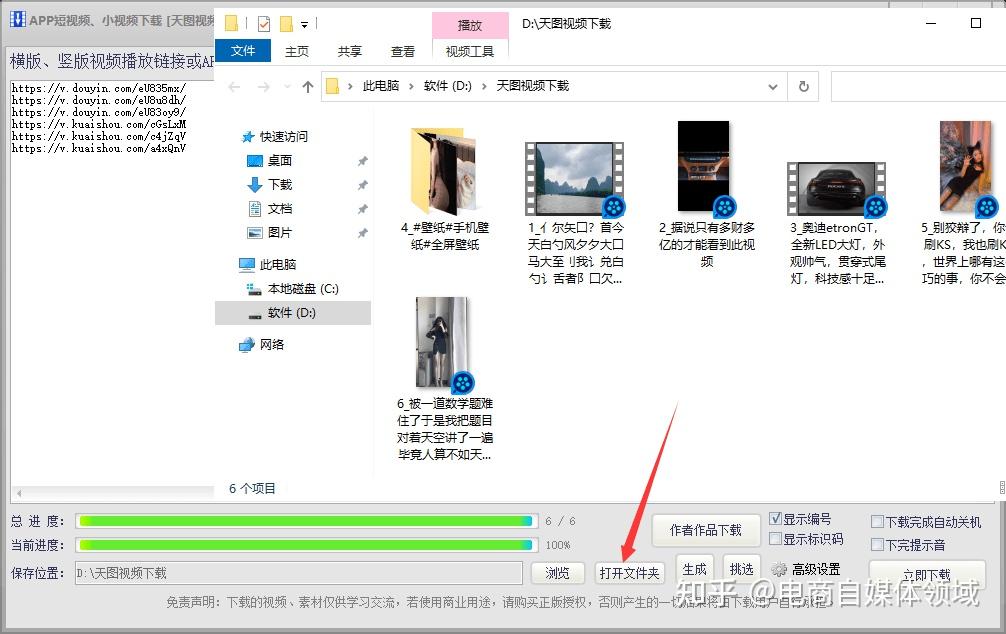The image size is (1006, 634).
Task: Click the properties checkmark quick-access icon
Action: point(264,24)
